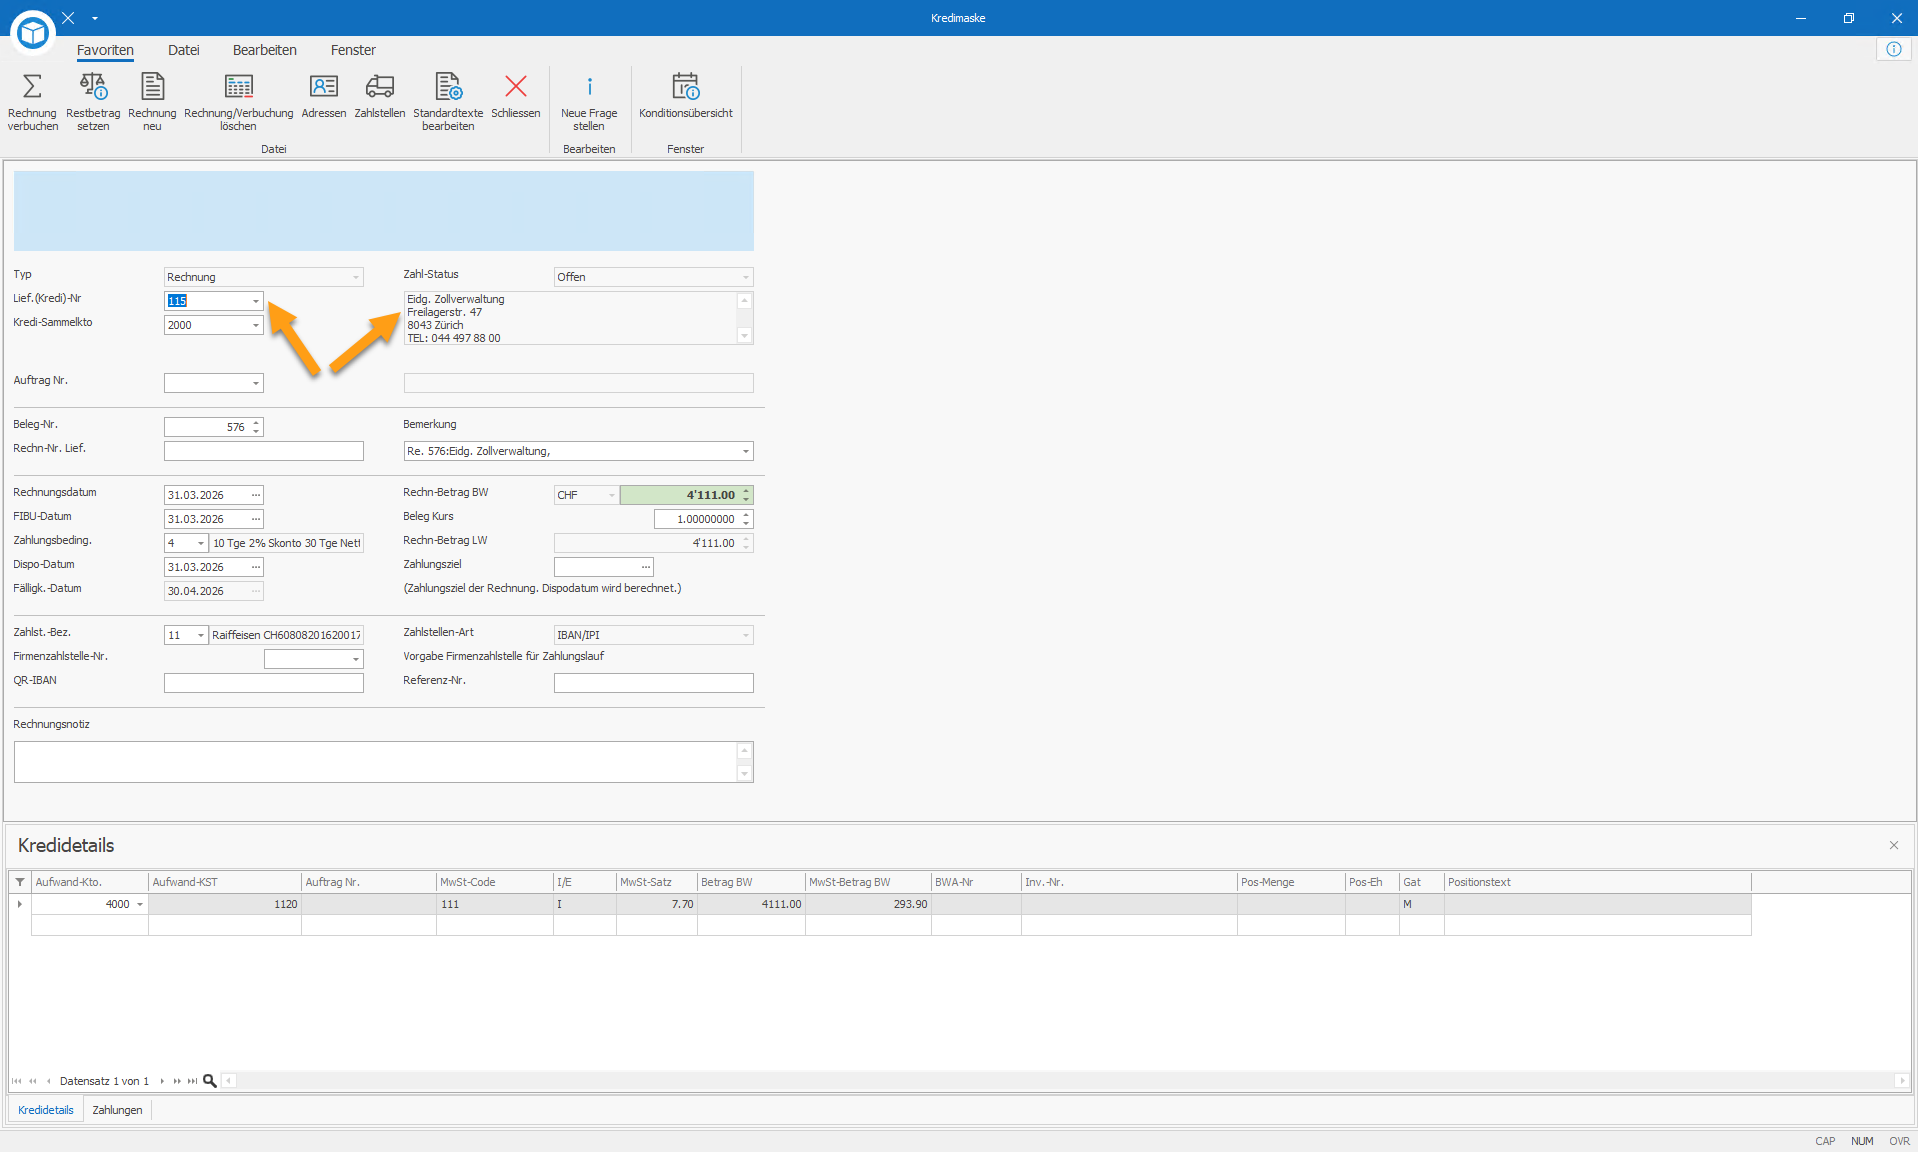Open the Rechnungsdatum date picker button
The image size is (1918, 1152).
tap(255, 495)
